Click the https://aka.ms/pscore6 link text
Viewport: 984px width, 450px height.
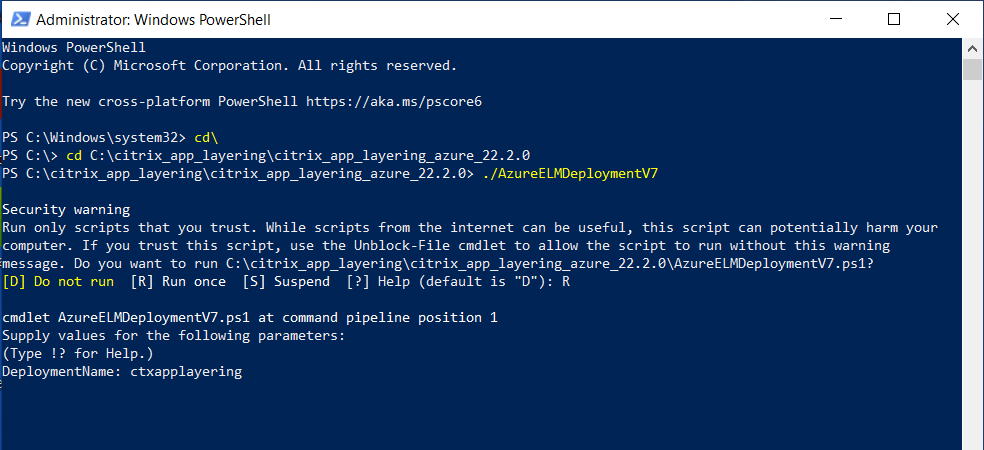tap(394, 102)
